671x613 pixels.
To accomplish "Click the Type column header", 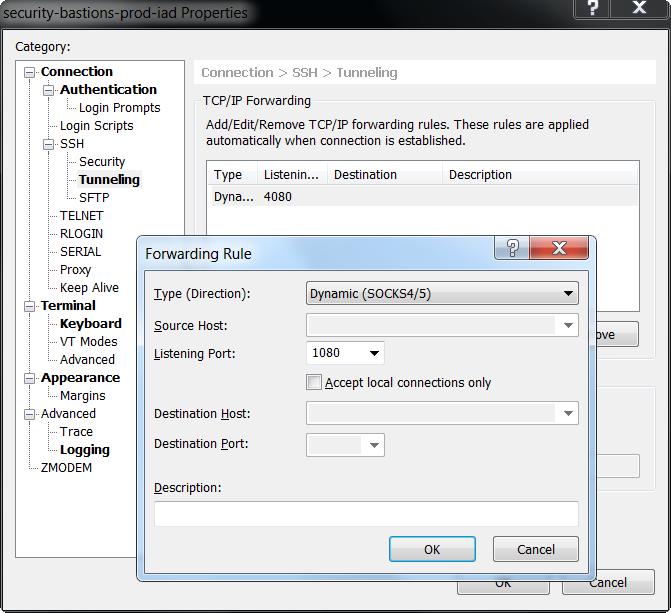I will [x=232, y=175].
